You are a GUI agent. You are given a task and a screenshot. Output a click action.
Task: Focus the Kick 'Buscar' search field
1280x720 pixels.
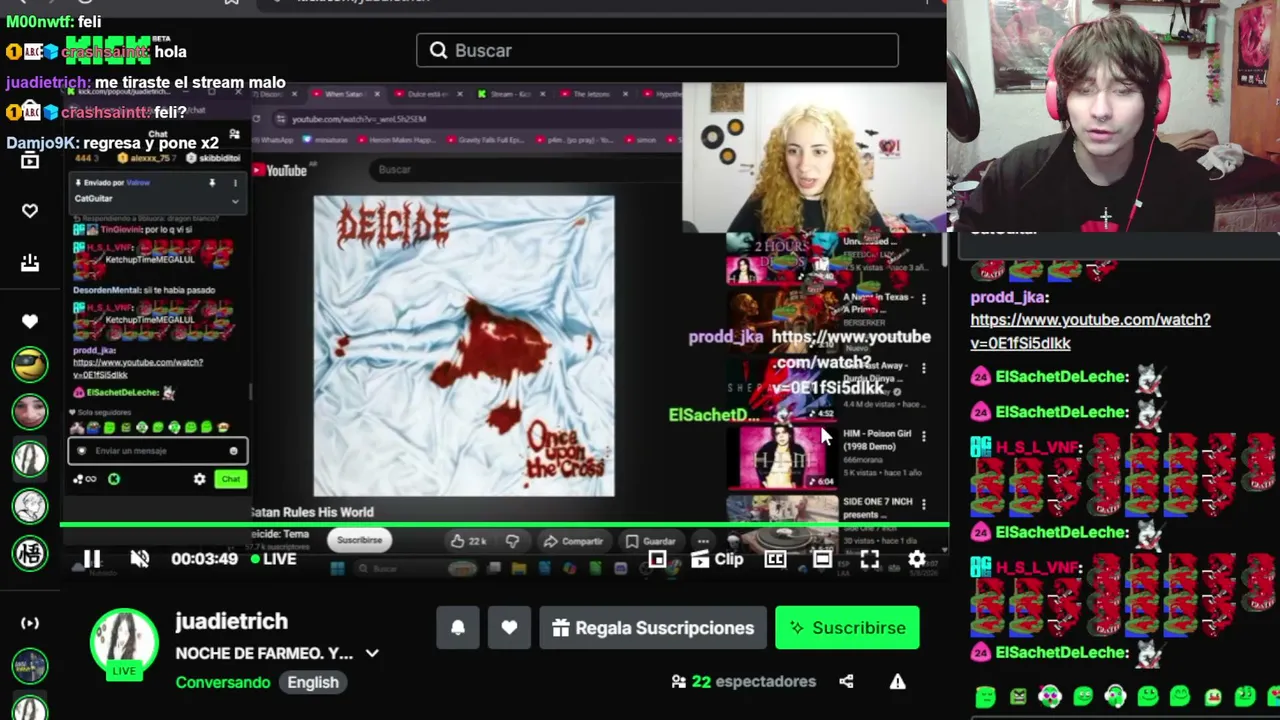tap(657, 51)
